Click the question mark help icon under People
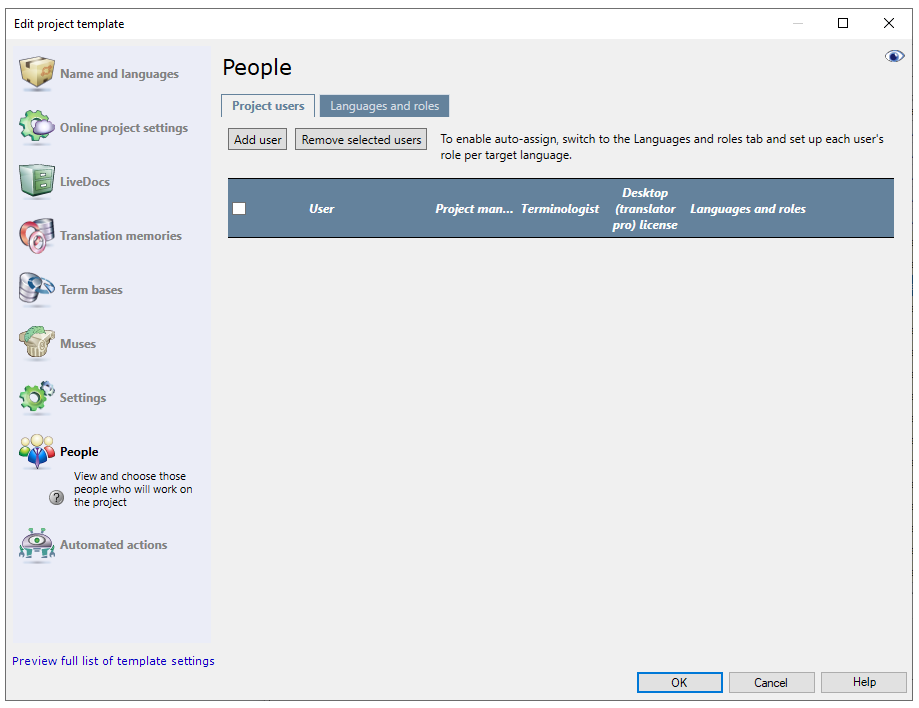919x708 pixels. [x=56, y=496]
